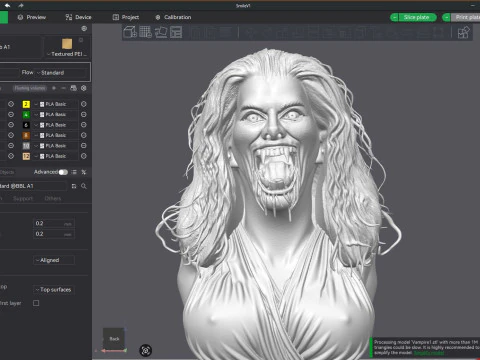Expand the Print plate options arrow
The height and width of the screenshot is (360, 480).
[x=446, y=17]
